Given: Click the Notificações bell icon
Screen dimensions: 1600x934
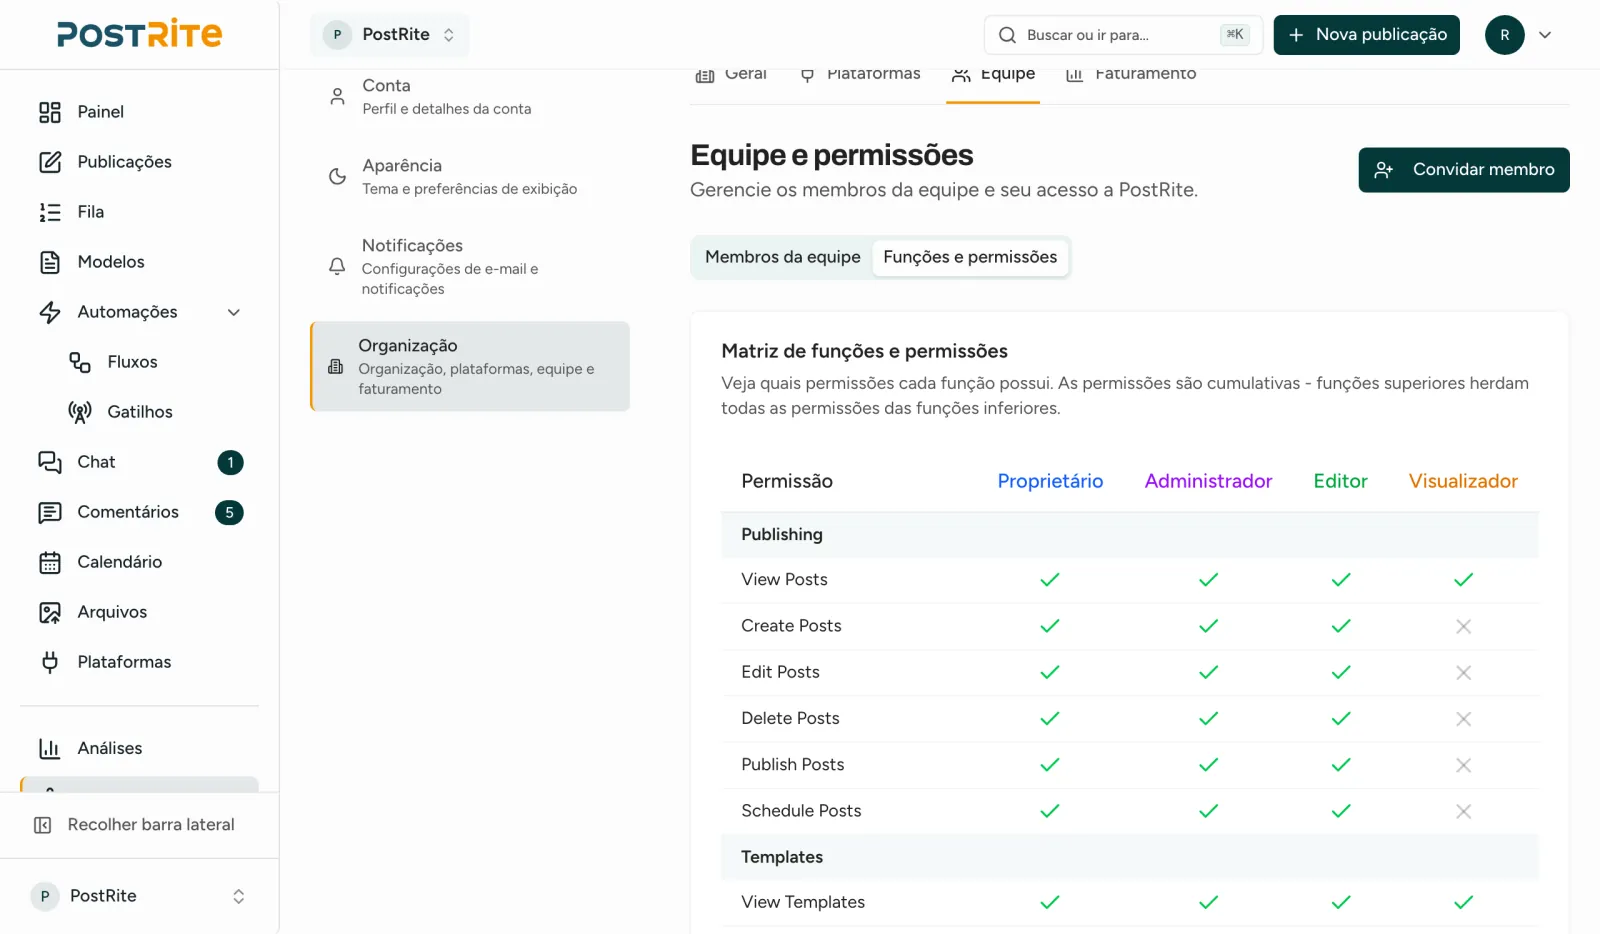Looking at the screenshot, I should tap(337, 267).
